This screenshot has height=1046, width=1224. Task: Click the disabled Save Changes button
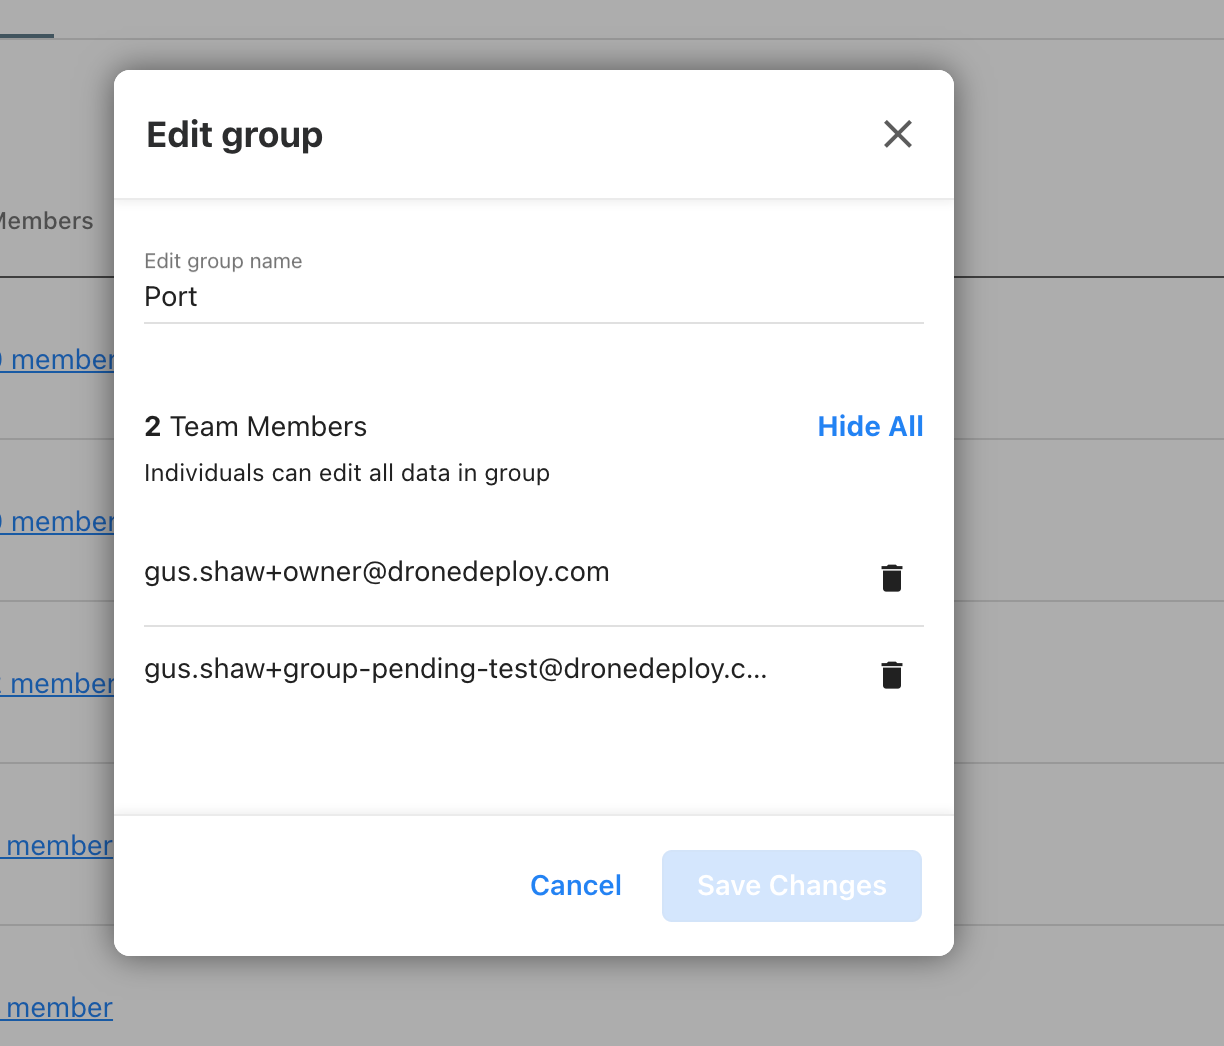point(790,885)
